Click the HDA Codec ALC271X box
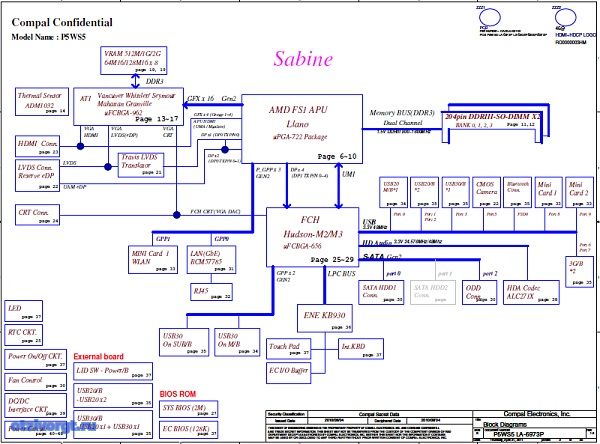The image size is (600, 444). (x=531, y=292)
